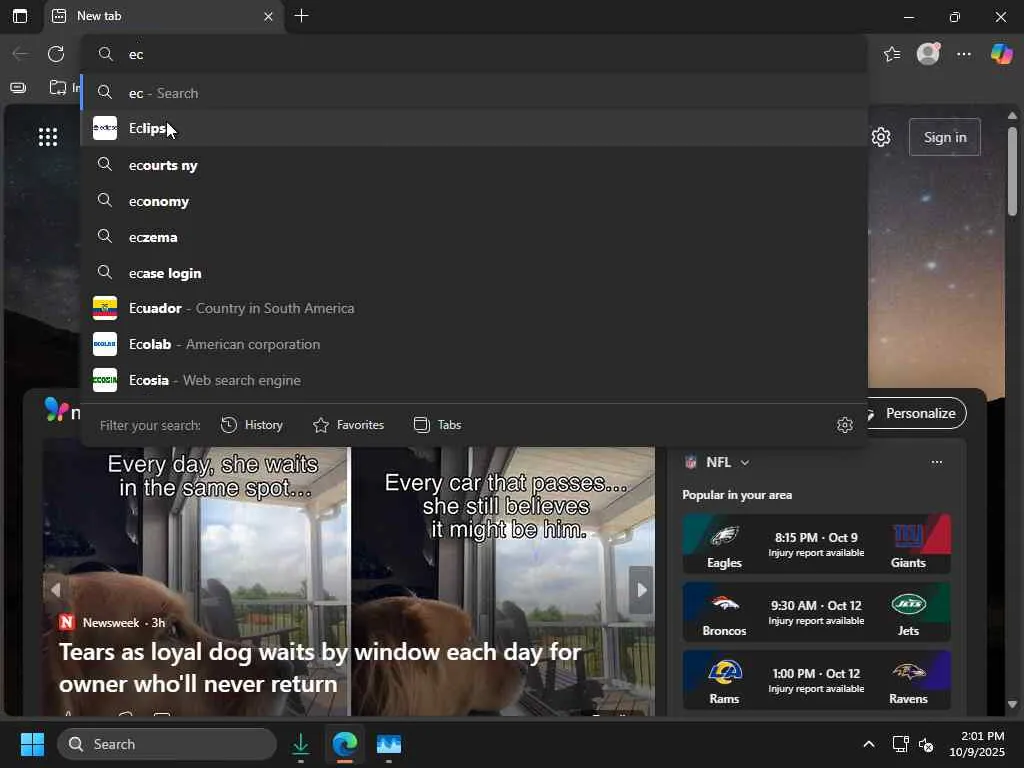Click the network status tray icon
This screenshot has height=768, width=1024.
point(900,744)
